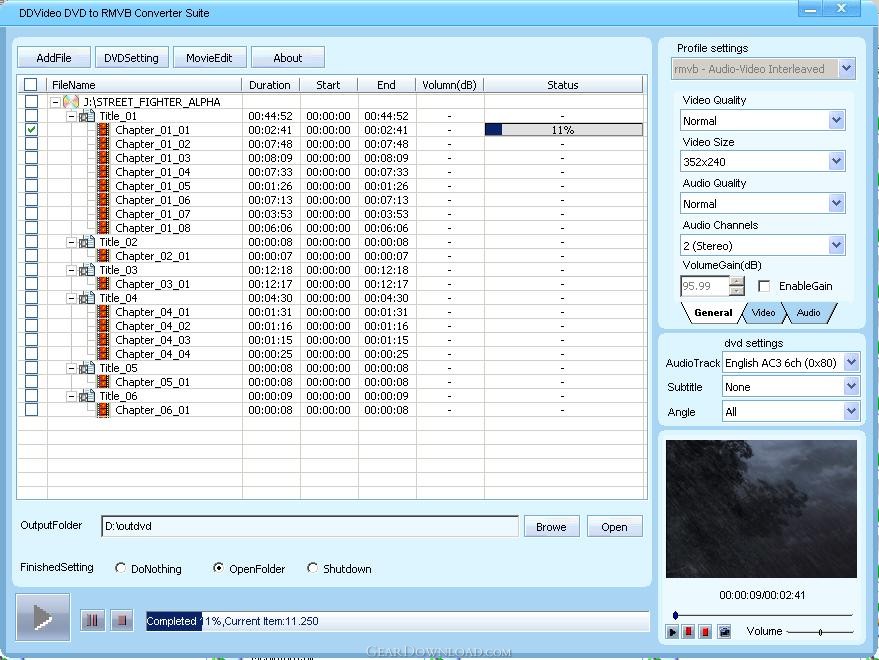This screenshot has width=879, height=660.
Task: Toggle the select-all checkbox in the FileName header
Action: coord(31,85)
